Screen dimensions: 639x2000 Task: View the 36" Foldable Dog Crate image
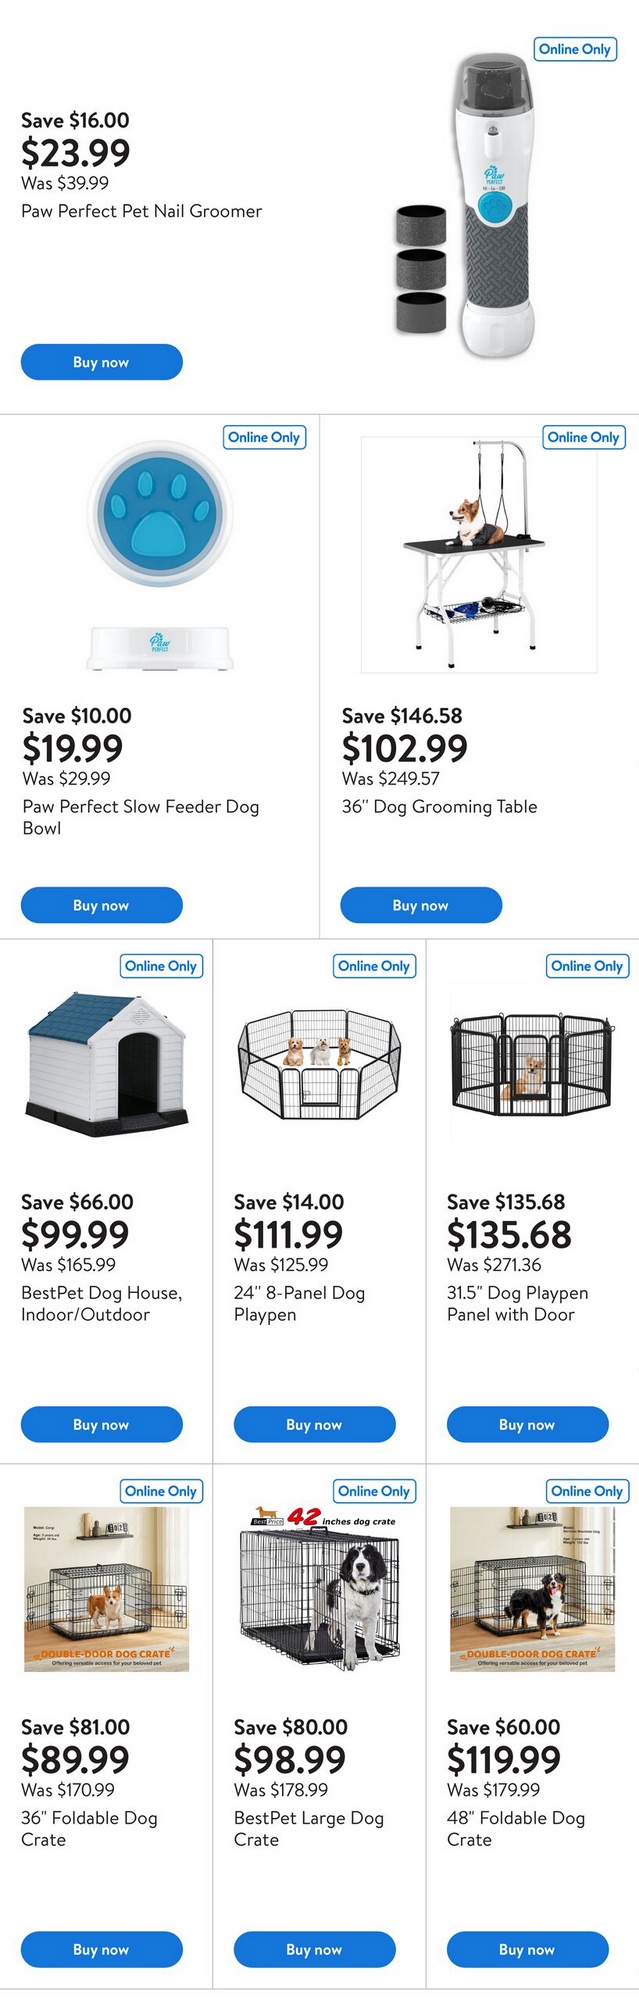coord(106,1589)
